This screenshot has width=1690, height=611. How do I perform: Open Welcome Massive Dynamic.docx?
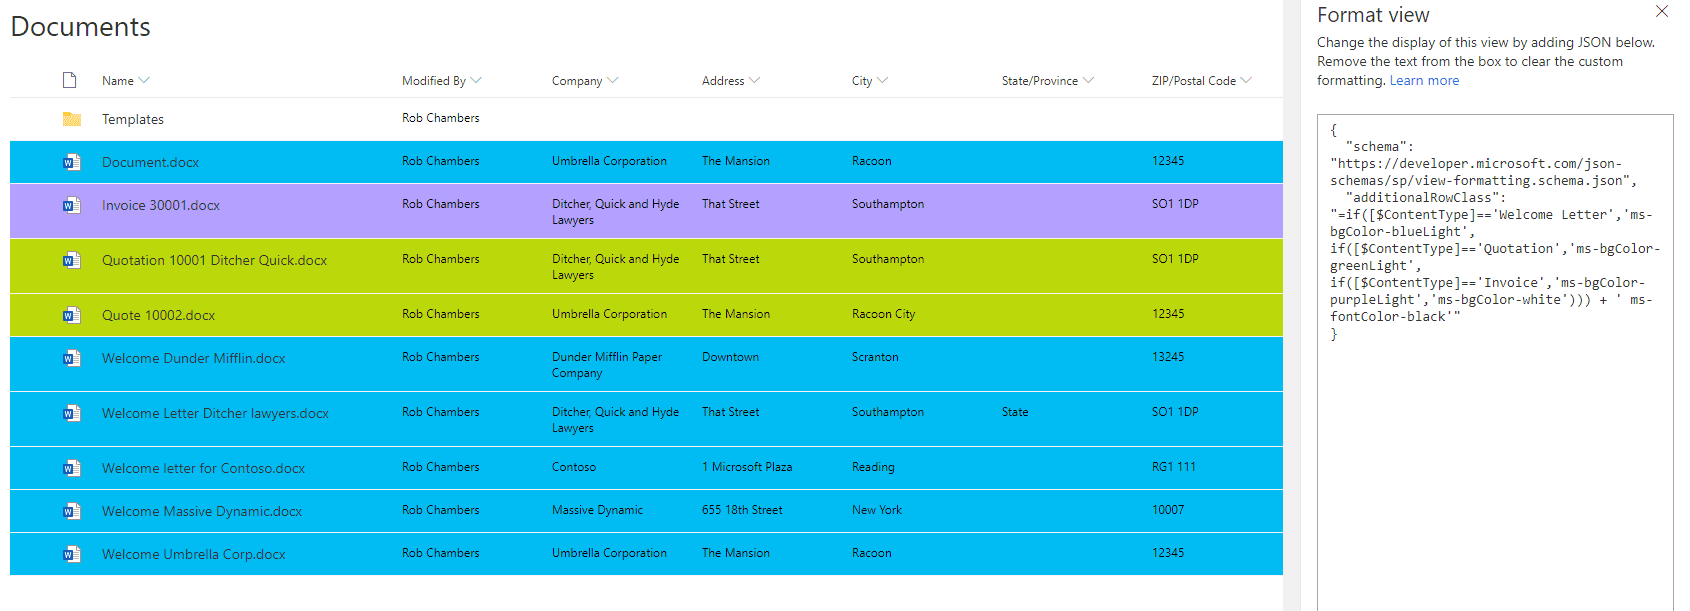pyautogui.click(x=202, y=511)
